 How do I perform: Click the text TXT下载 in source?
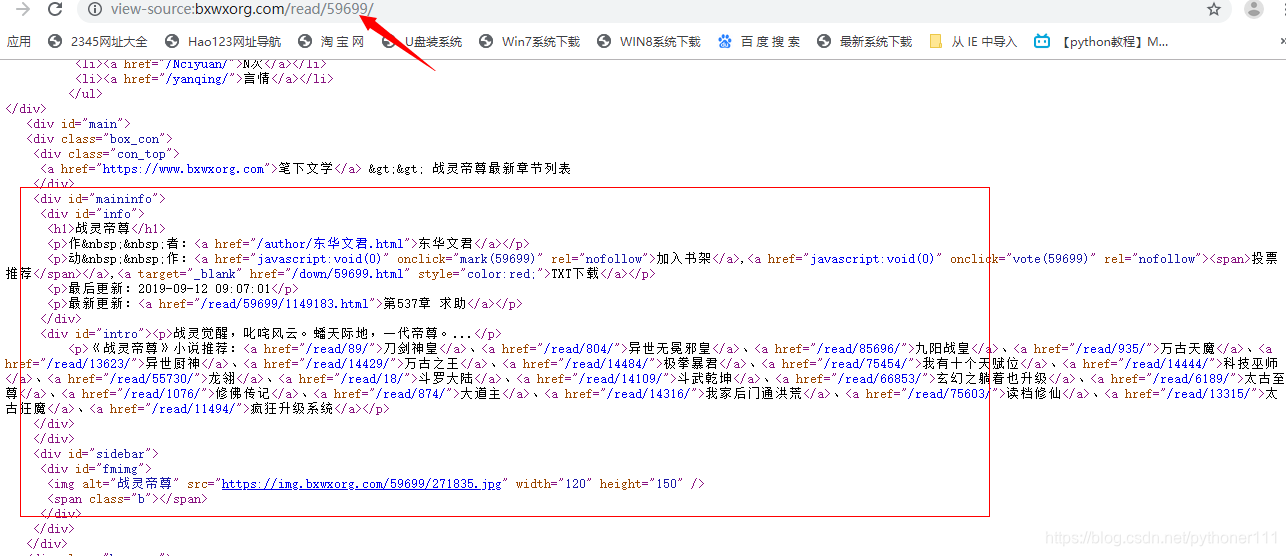(572, 274)
